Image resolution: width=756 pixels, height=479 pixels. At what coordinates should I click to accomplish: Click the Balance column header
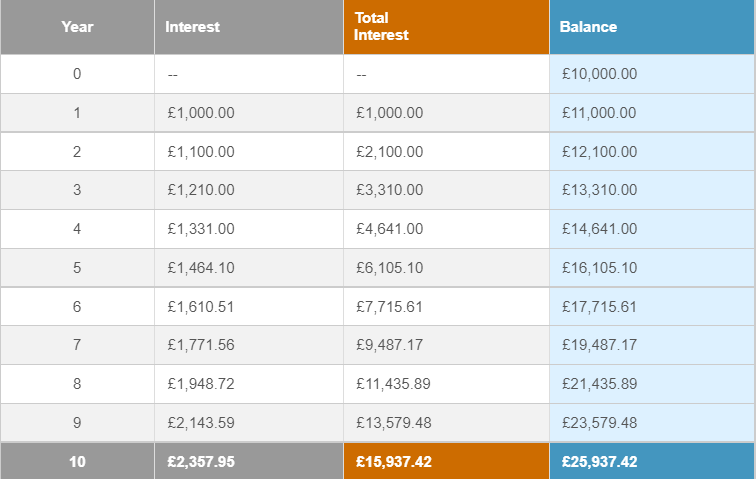(588, 27)
